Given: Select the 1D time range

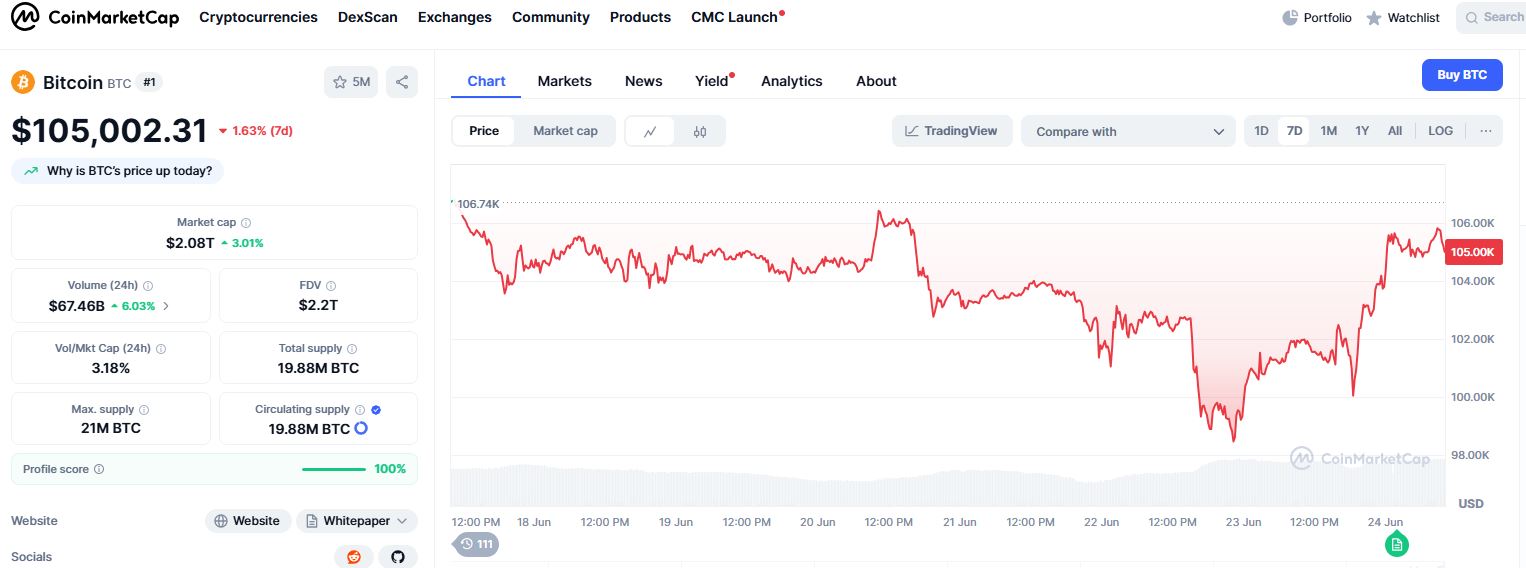Looking at the screenshot, I should click(x=1261, y=131).
